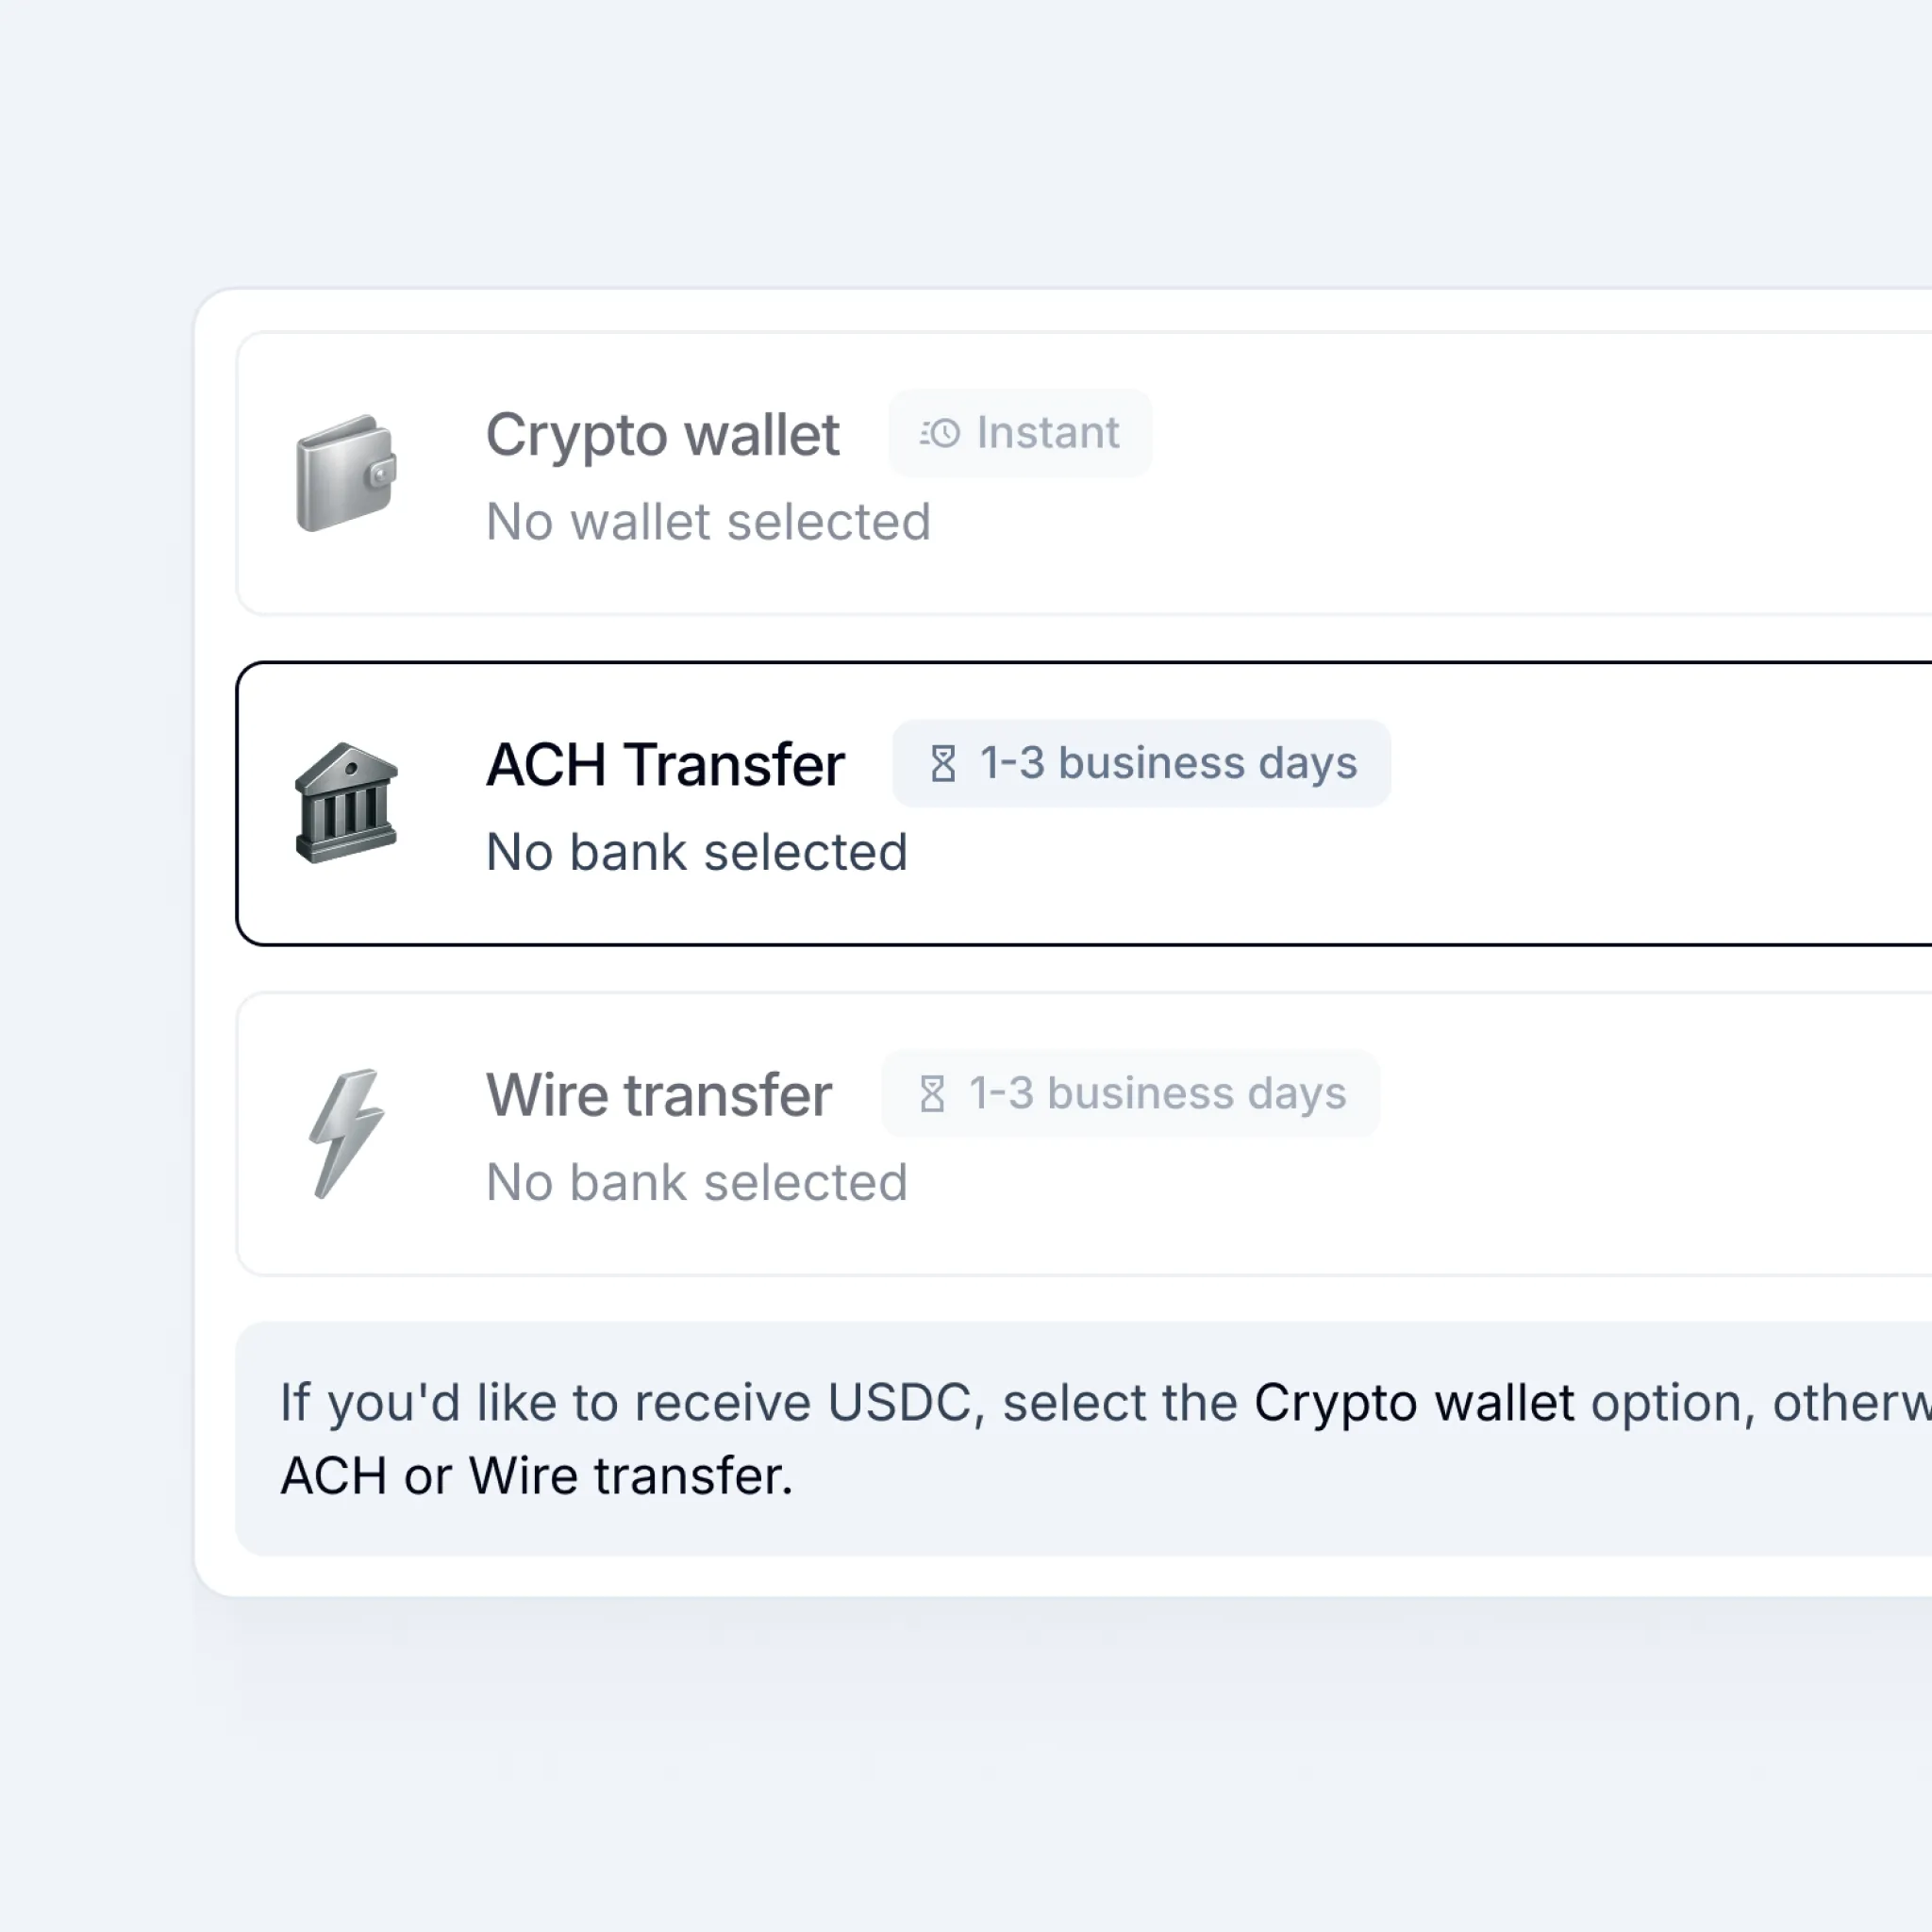Click "ACH or Wire transfer." in the info note
The height and width of the screenshot is (1932, 1932).
click(x=536, y=1476)
